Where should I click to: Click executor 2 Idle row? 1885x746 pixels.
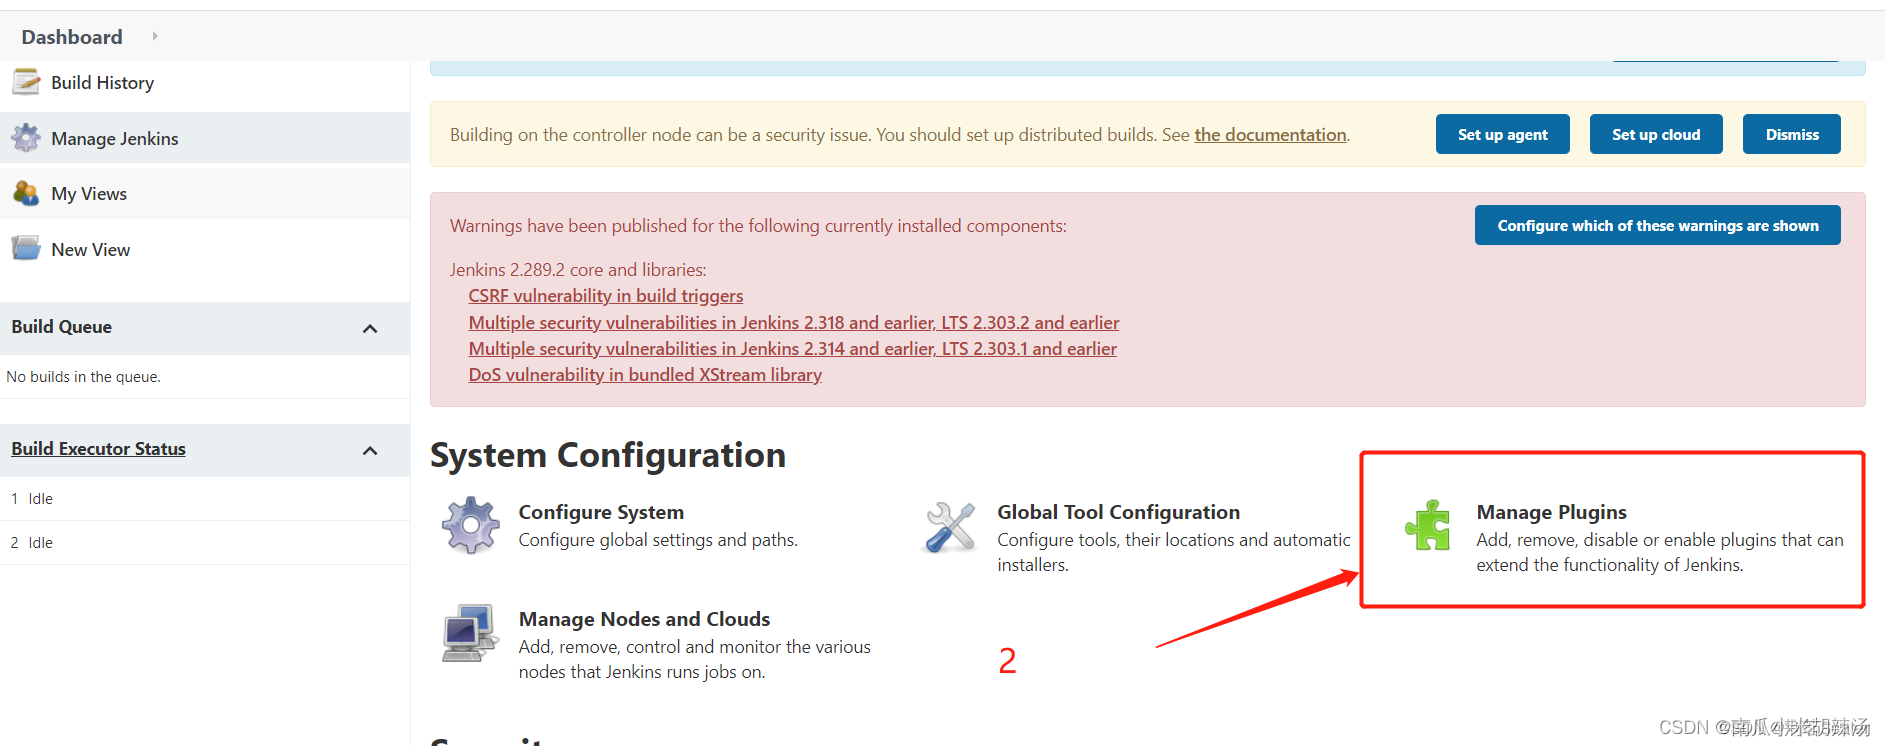pyautogui.click(x=205, y=543)
